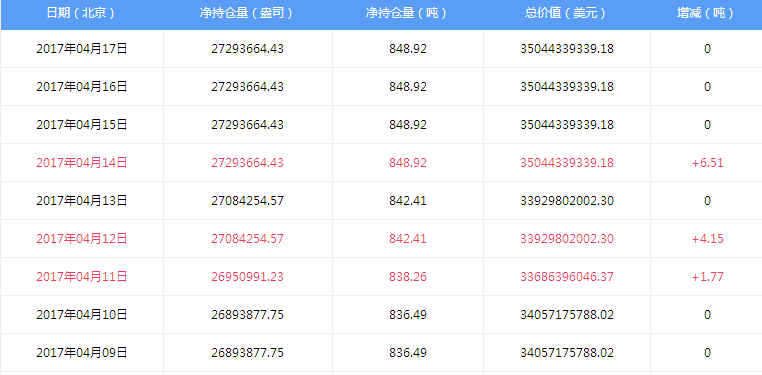
Task: Click total value 35044339339.18 in 04月16日 row
Action: click(567, 86)
